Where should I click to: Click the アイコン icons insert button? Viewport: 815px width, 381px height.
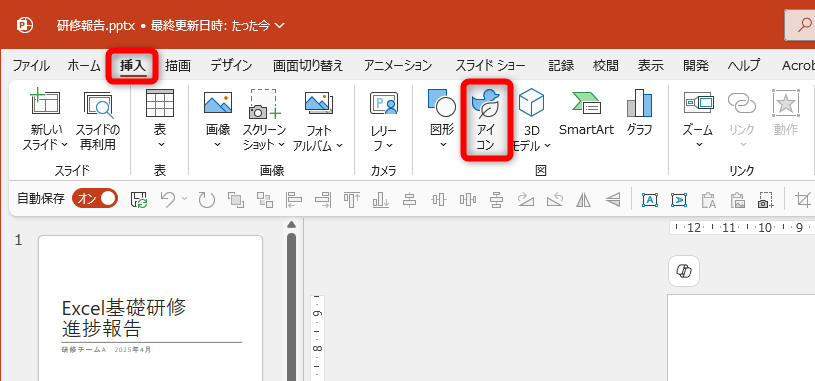point(485,120)
